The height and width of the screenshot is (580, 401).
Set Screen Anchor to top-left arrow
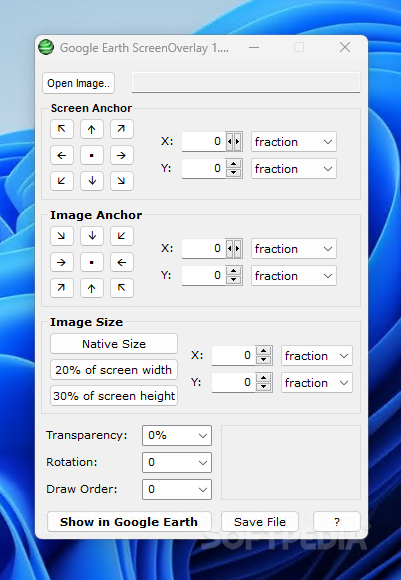(62, 129)
